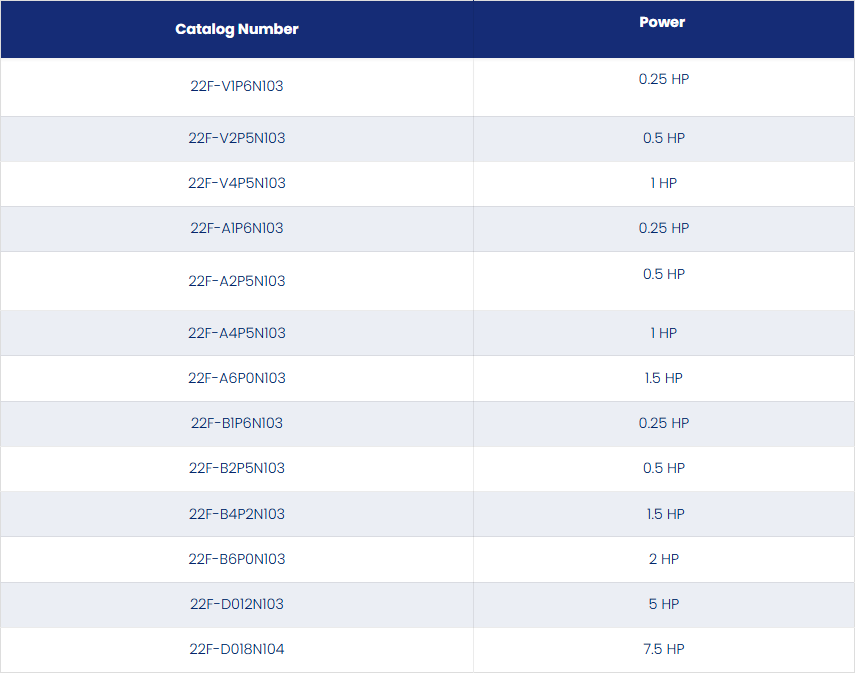Click 0.25 HP in the 22F-B1P6N103 row
This screenshot has height=674, width=856.
click(x=664, y=423)
